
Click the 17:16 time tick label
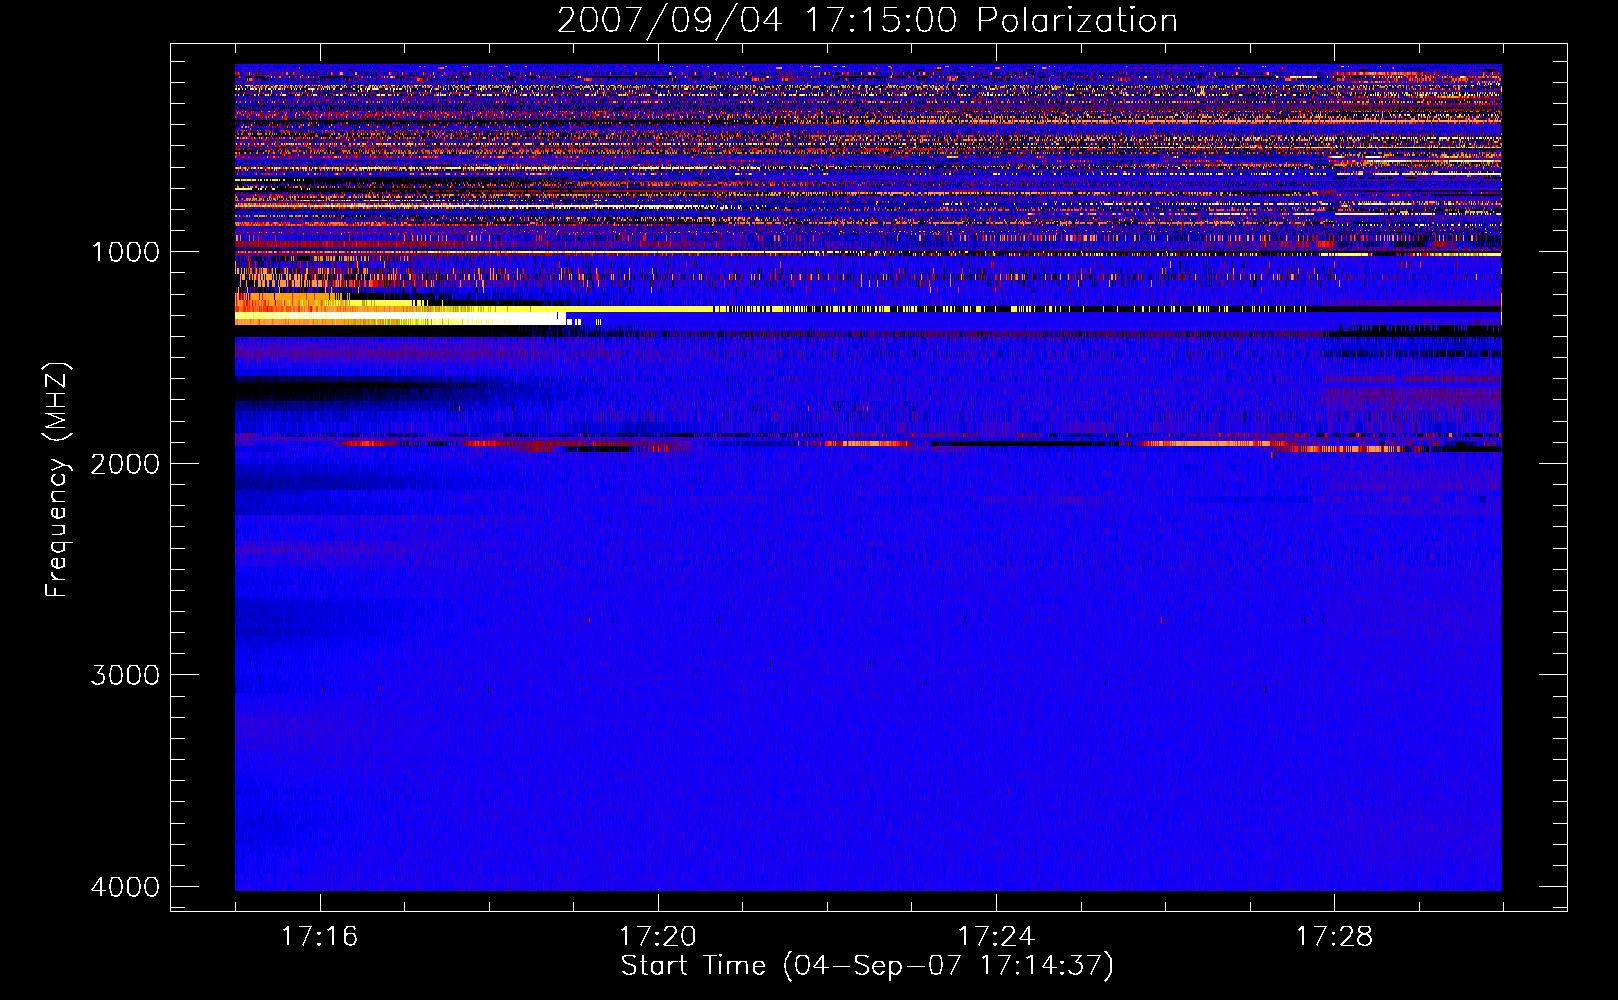pos(319,937)
